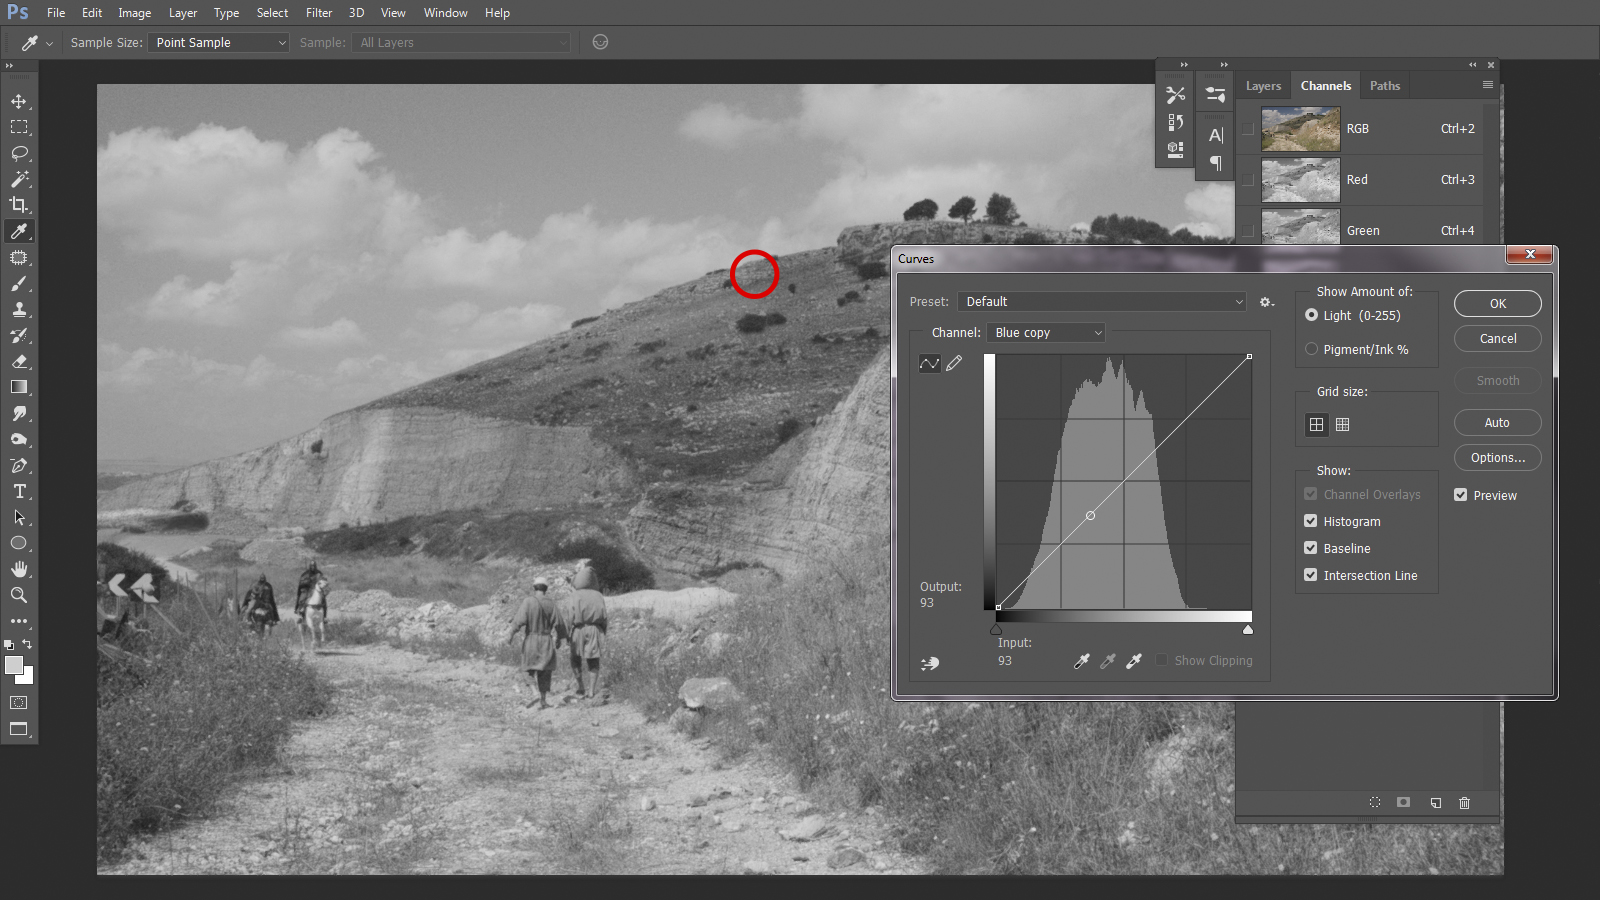
Task: Select the Move tool
Action: [x=19, y=101]
